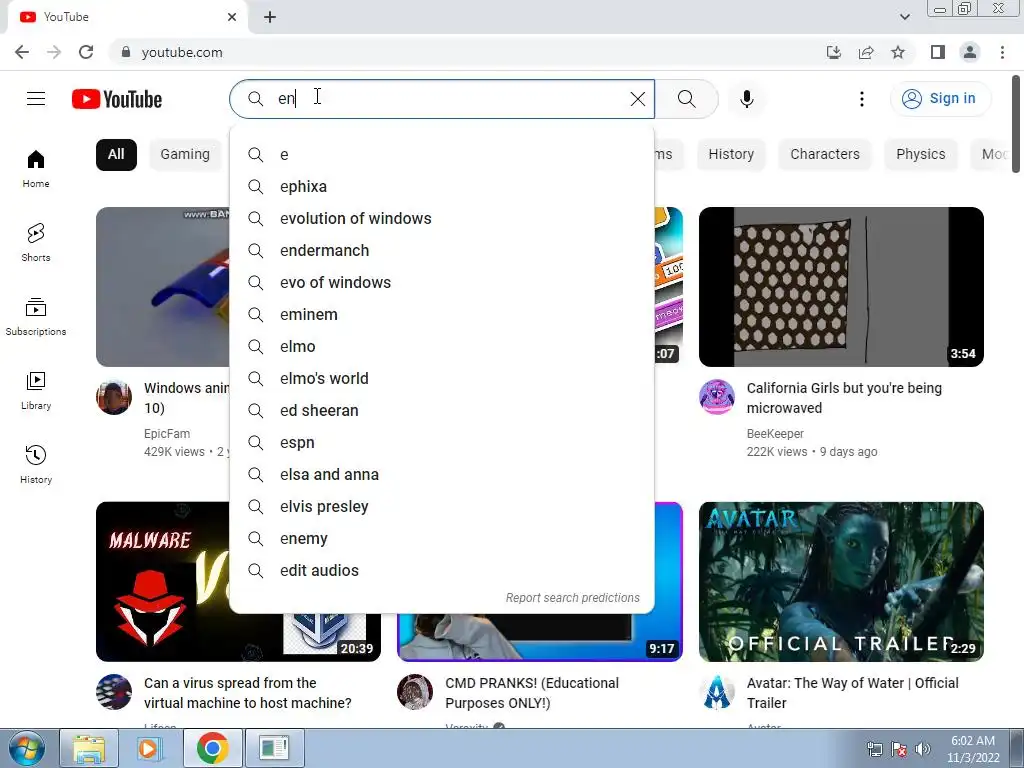The width and height of the screenshot is (1024, 768).
Task: Open Windows Media Player from taskbar
Action: (x=150, y=748)
